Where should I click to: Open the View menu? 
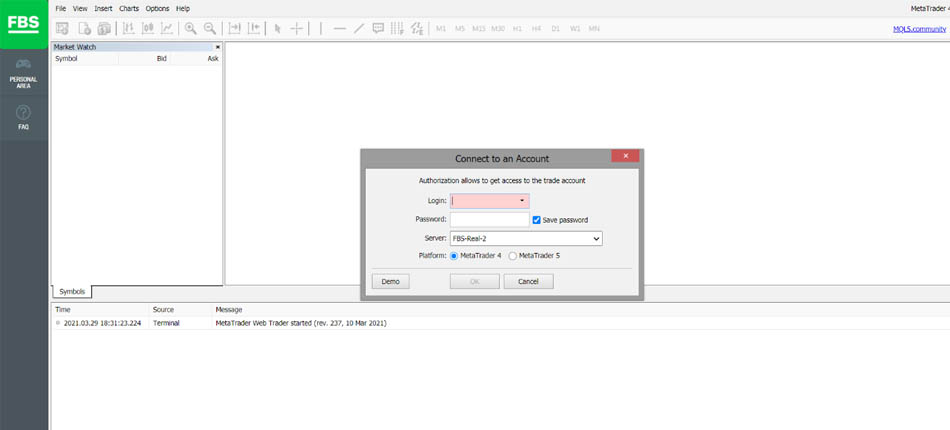80,8
